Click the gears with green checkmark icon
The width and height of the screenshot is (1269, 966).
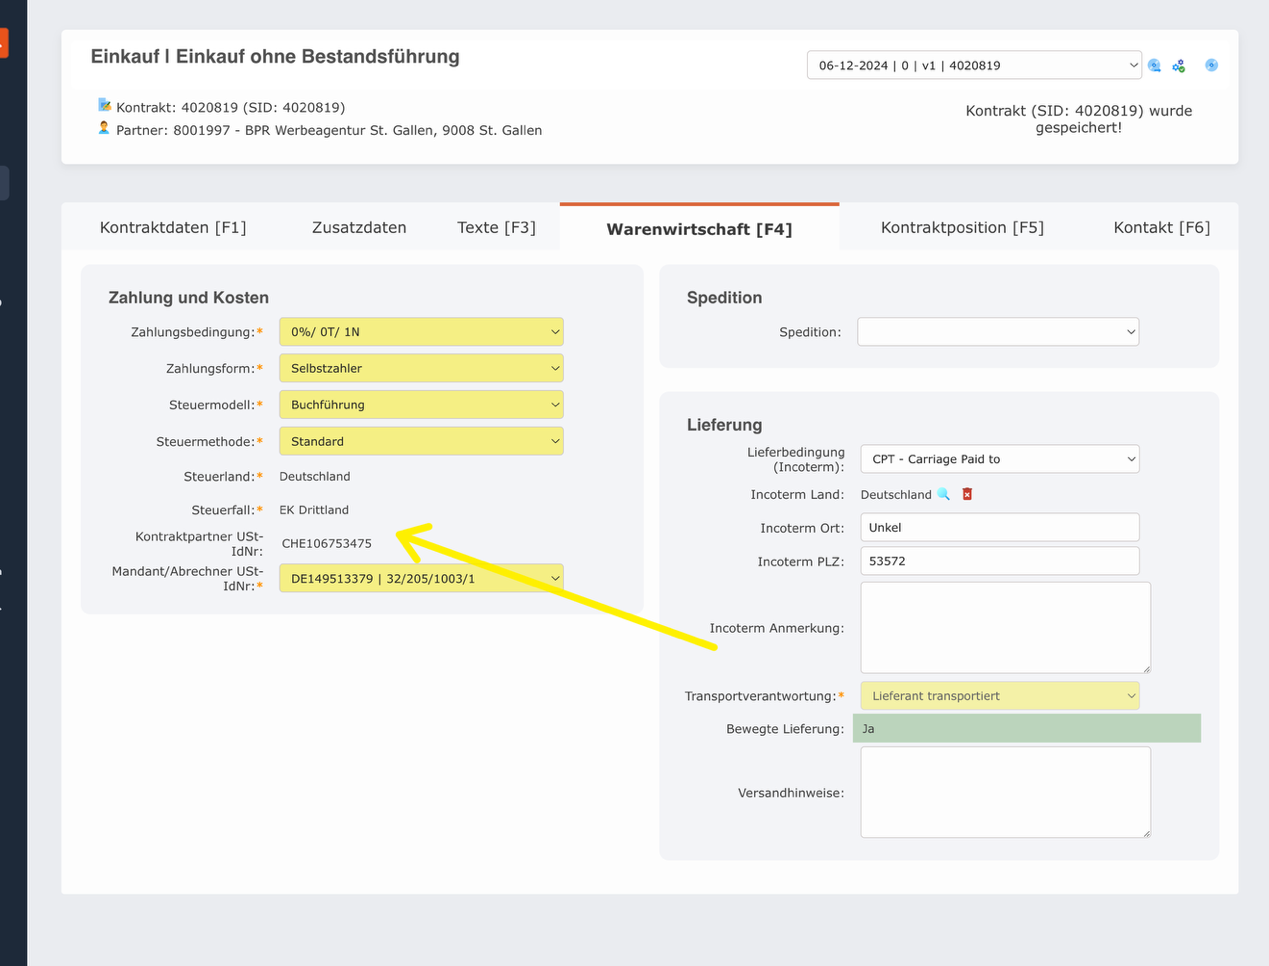[1178, 64]
